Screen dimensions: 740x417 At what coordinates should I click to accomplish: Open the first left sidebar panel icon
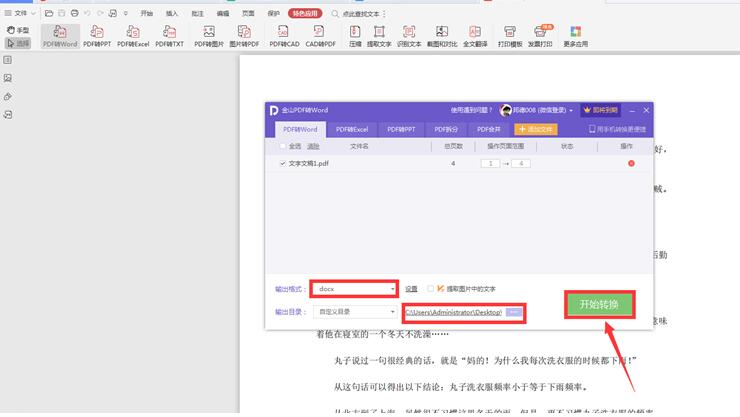coord(8,60)
